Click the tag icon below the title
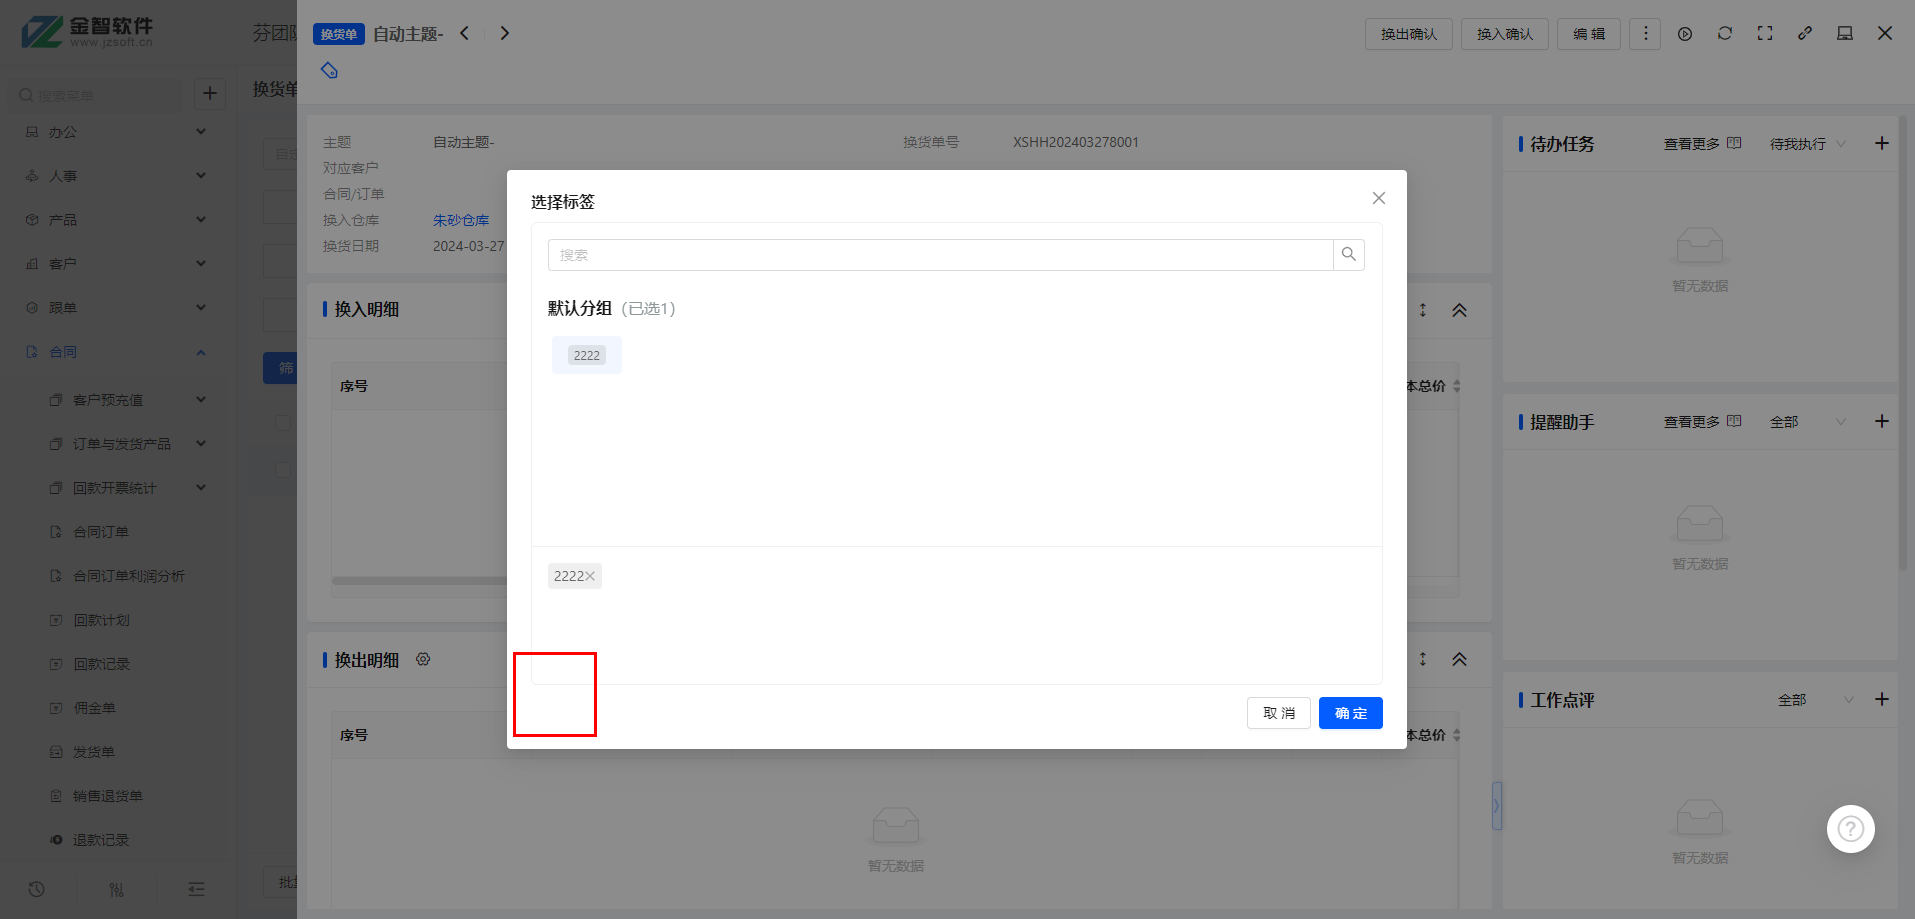Viewport: 1915px width, 919px height. [x=329, y=71]
